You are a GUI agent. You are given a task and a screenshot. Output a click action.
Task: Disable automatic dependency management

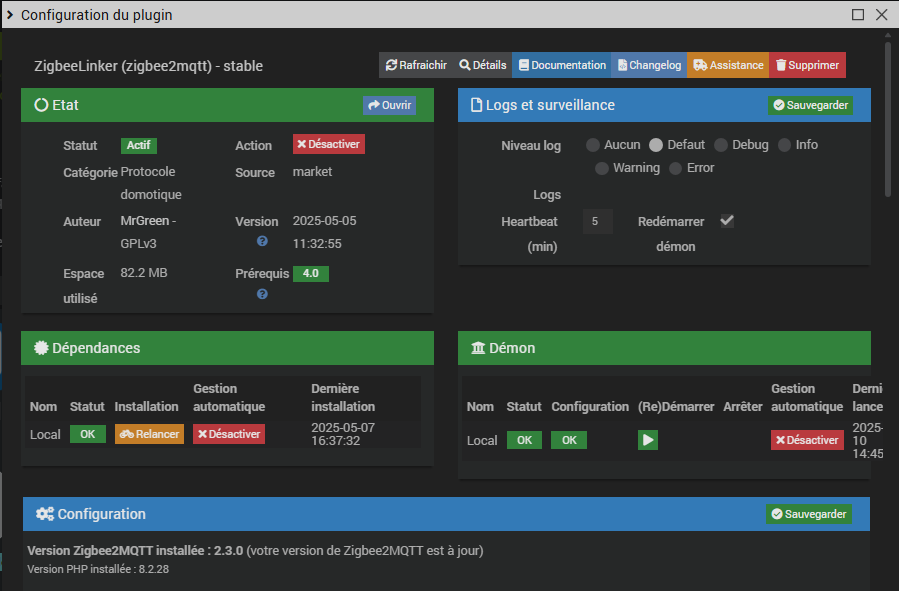(x=229, y=434)
